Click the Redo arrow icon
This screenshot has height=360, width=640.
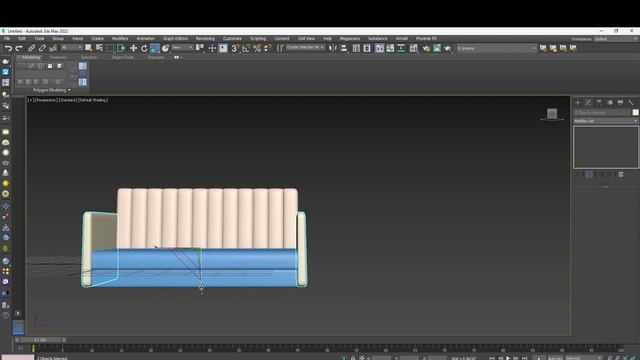pyautogui.click(x=19, y=48)
